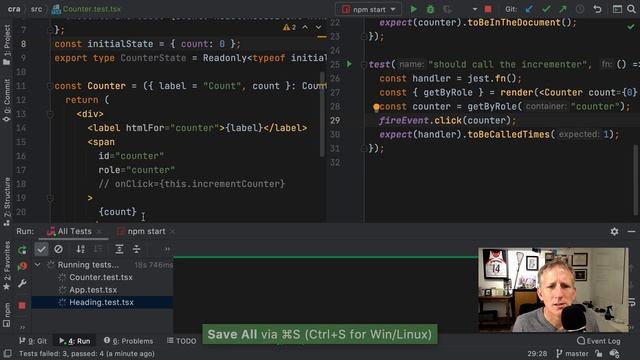Close the All Tests run tab
This screenshot has height=360, width=640.
[99, 231]
